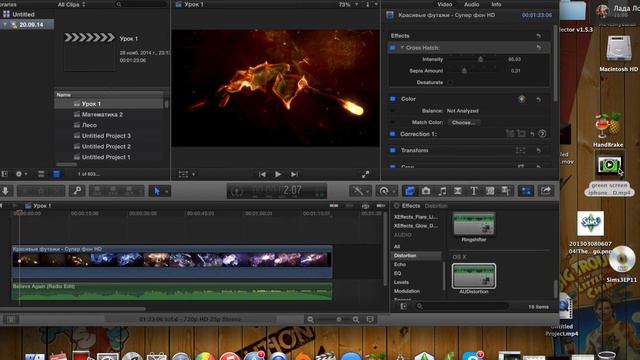640x360 pixels.
Task: Open the viewer Transform tool icon
Action: pos(183,174)
